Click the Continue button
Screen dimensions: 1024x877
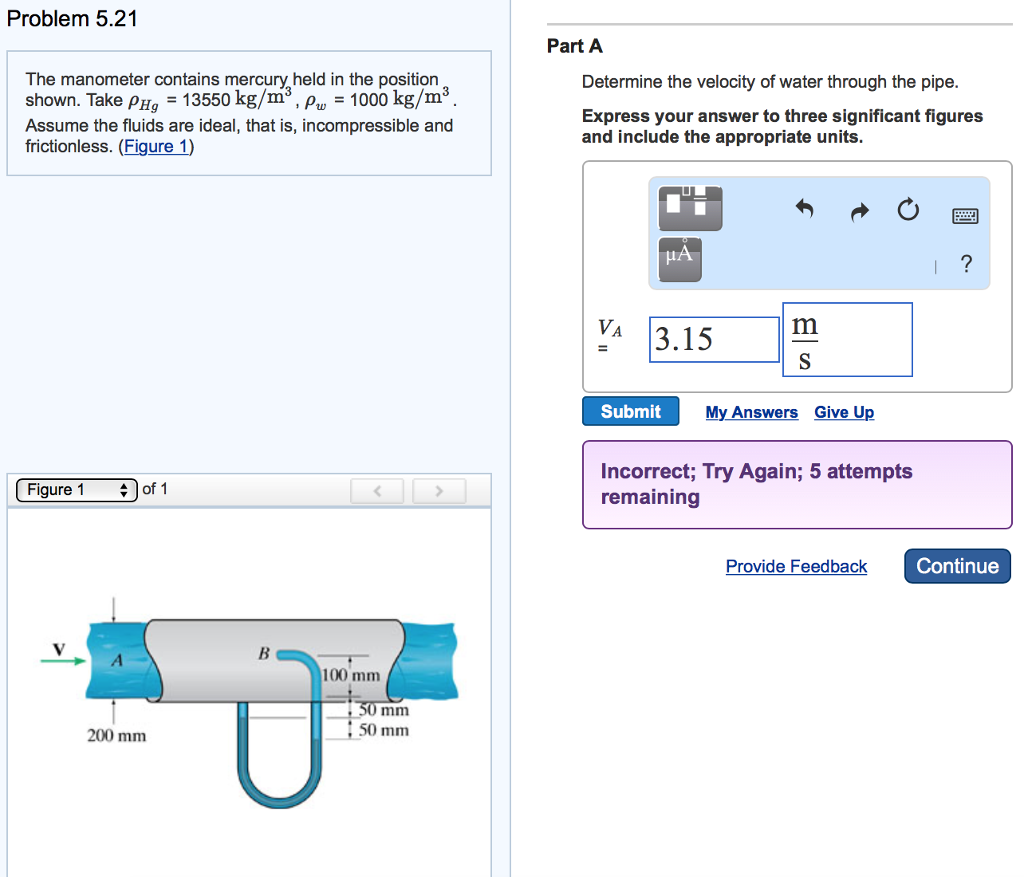pos(956,566)
